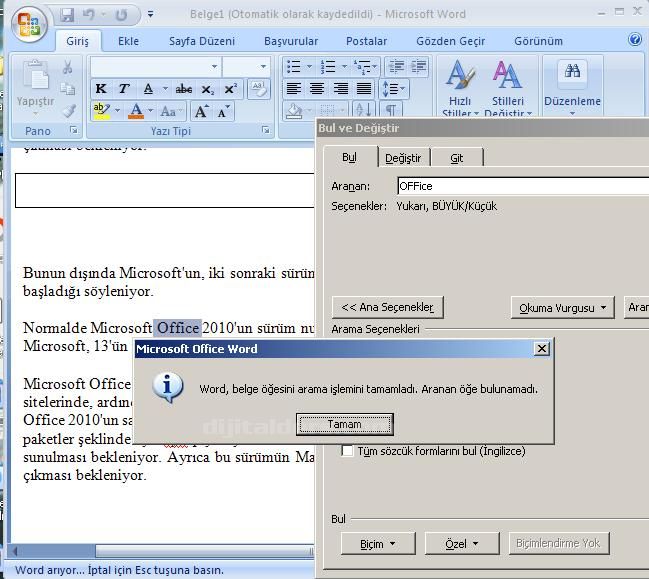Apply yellow text highlight color

coord(101,111)
